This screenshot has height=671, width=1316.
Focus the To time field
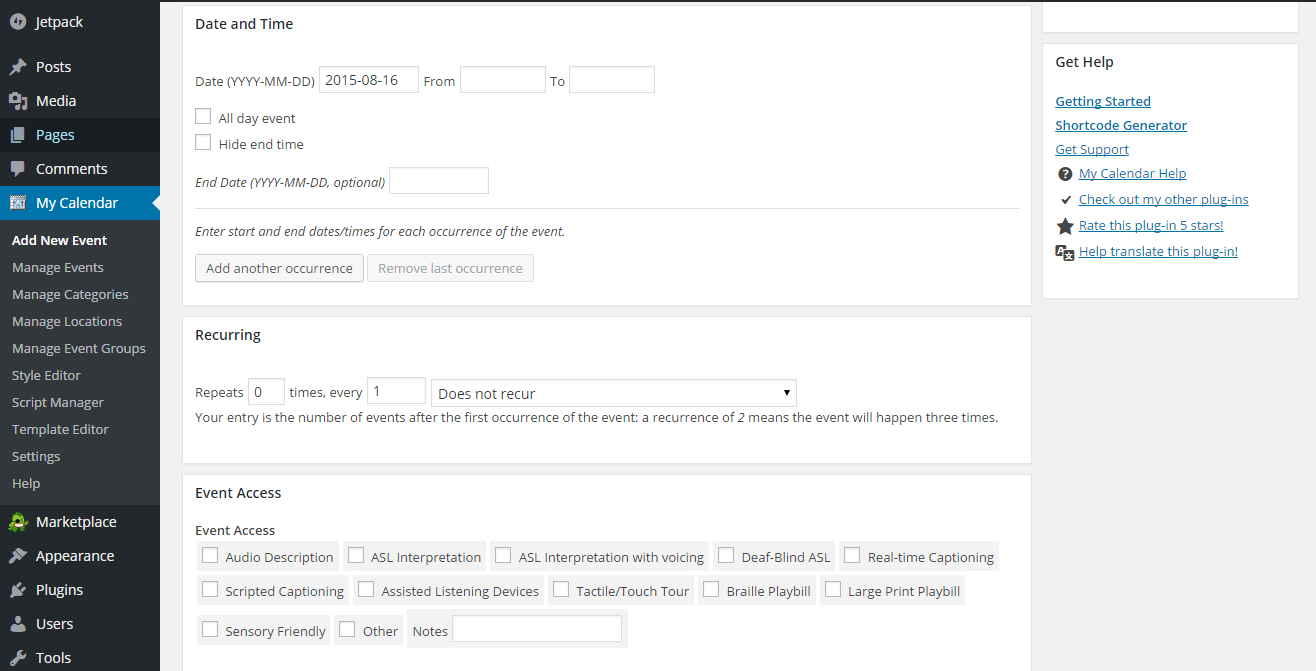click(x=612, y=80)
